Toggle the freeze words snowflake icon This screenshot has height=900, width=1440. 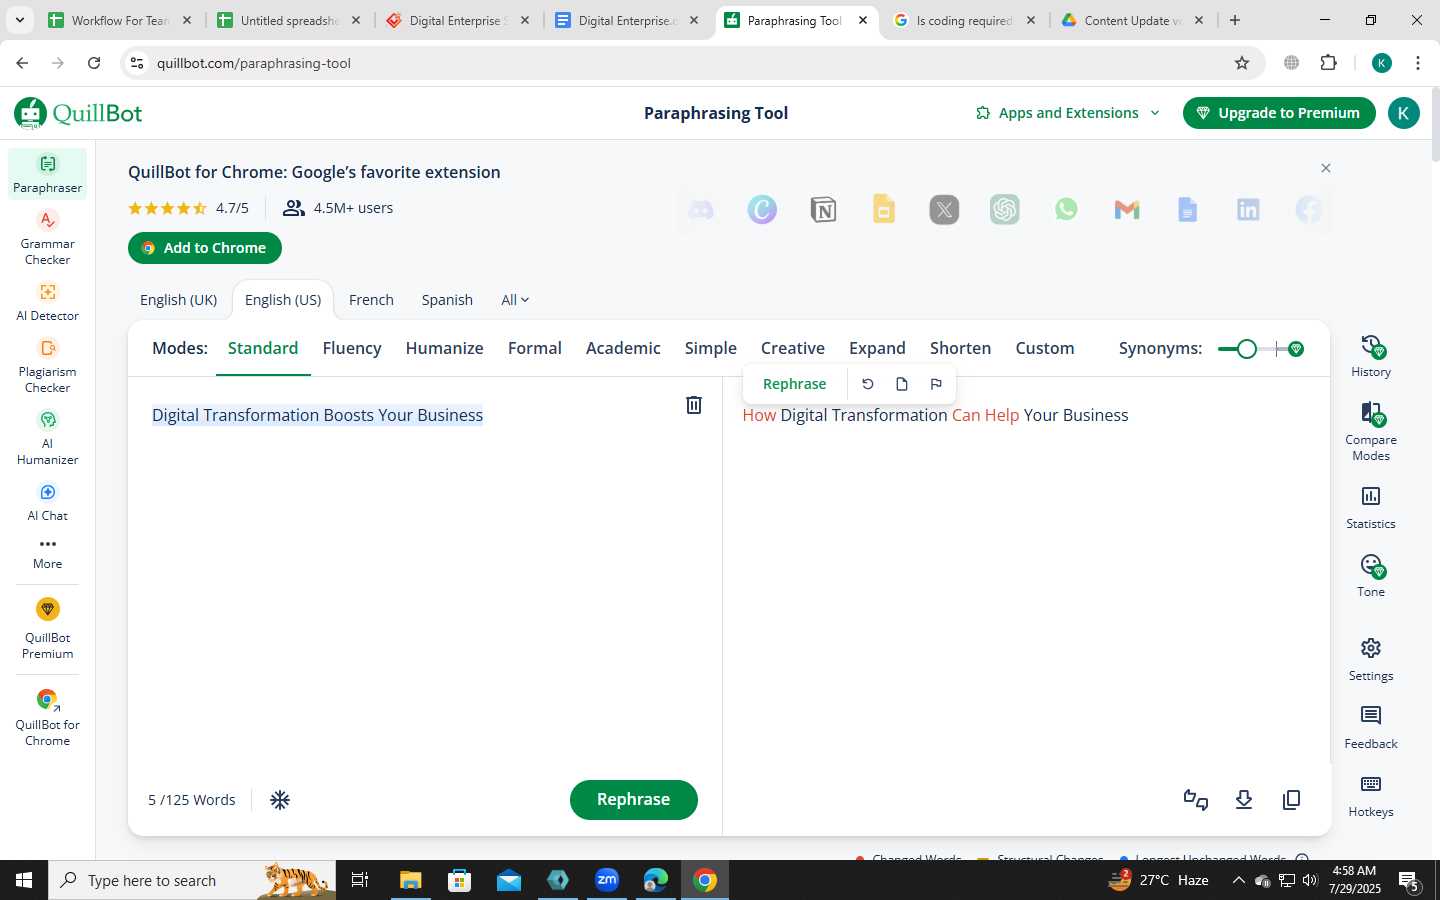coord(280,800)
